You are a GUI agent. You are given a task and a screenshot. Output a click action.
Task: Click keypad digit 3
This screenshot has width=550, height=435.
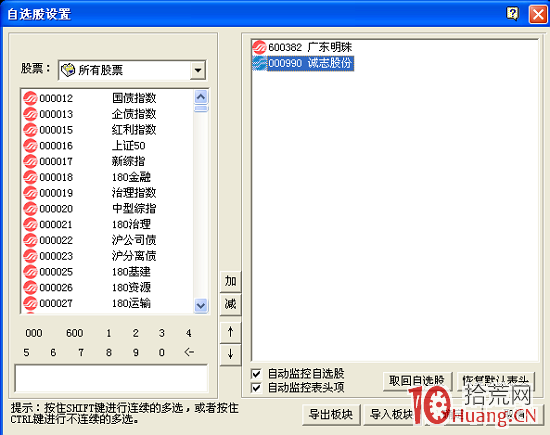click(162, 333)
